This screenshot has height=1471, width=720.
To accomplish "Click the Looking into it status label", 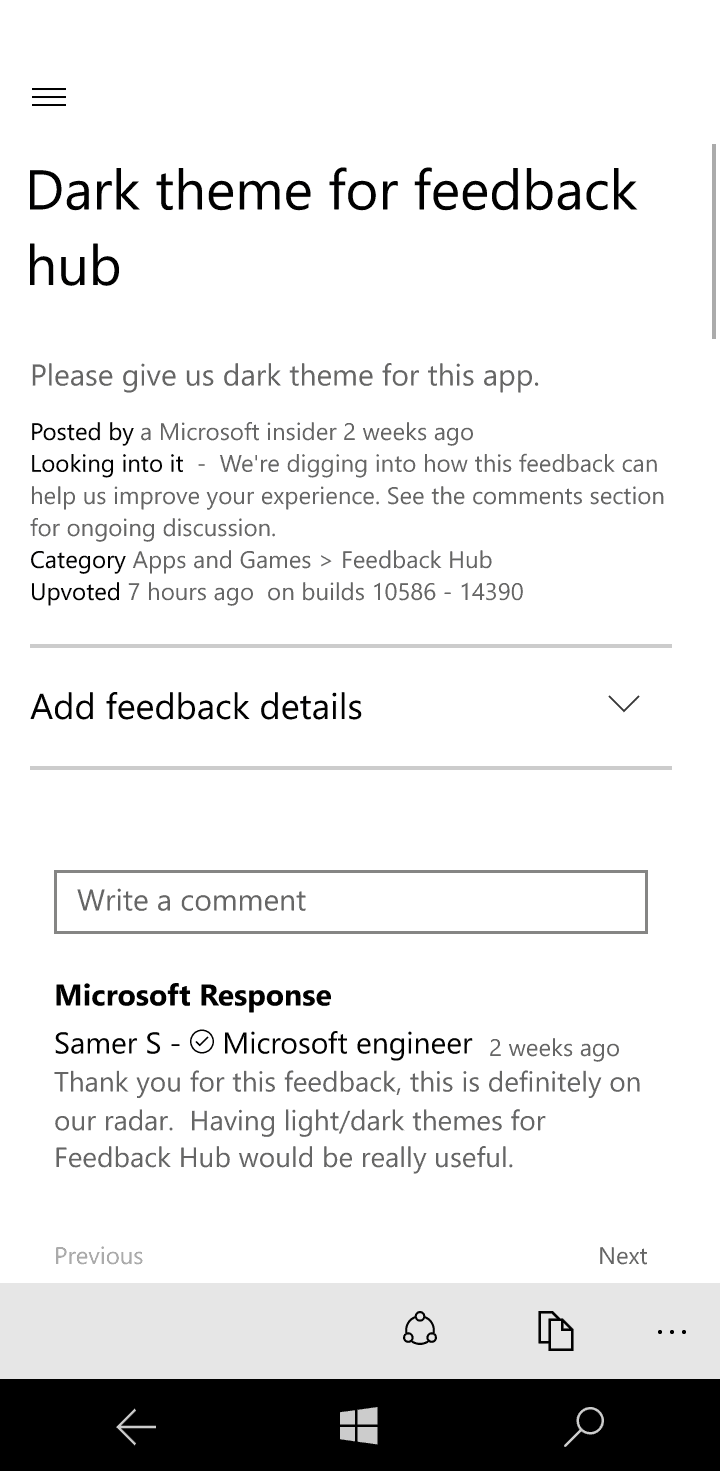I will pos(107,464).
